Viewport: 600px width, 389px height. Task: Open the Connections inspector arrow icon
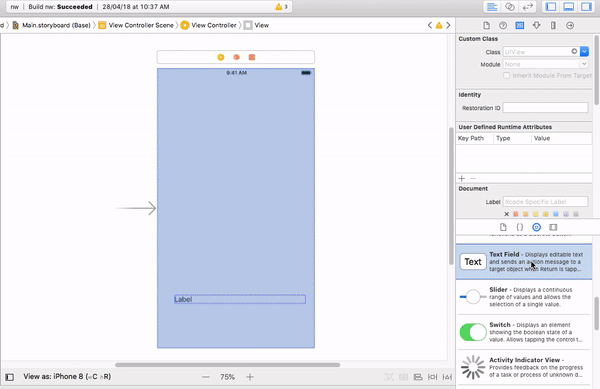pos(570,25)
